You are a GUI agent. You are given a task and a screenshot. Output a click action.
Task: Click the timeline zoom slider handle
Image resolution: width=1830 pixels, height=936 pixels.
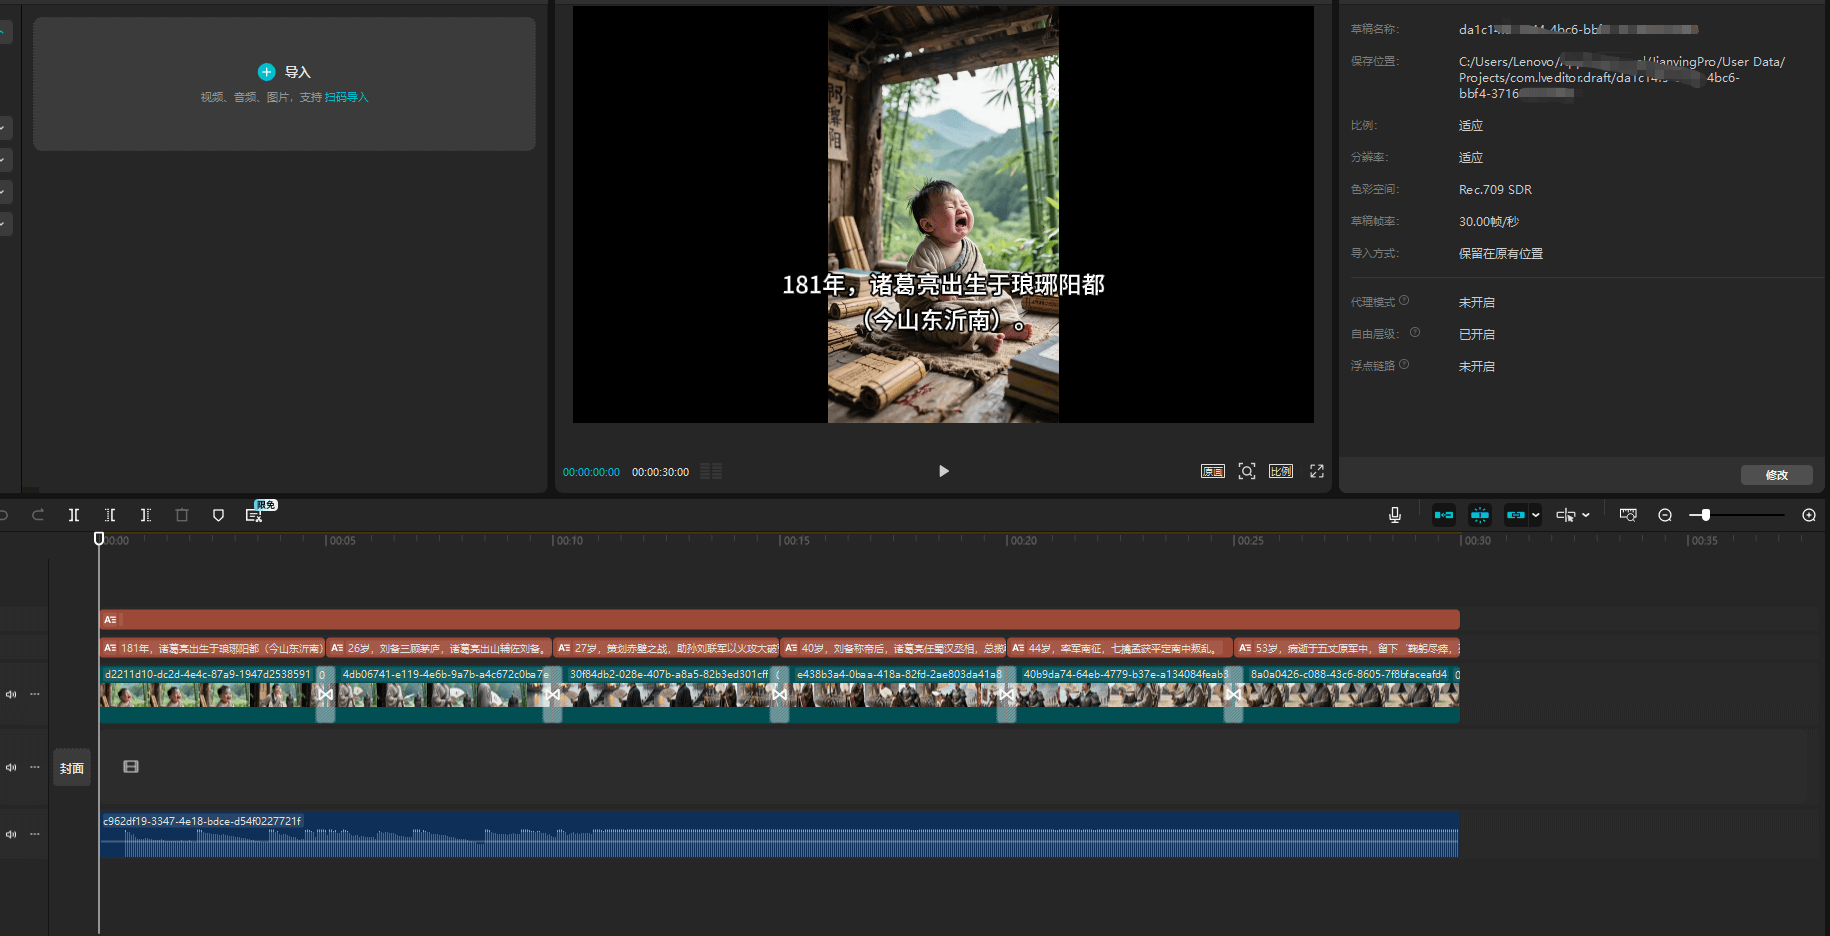pos(1706,515)
